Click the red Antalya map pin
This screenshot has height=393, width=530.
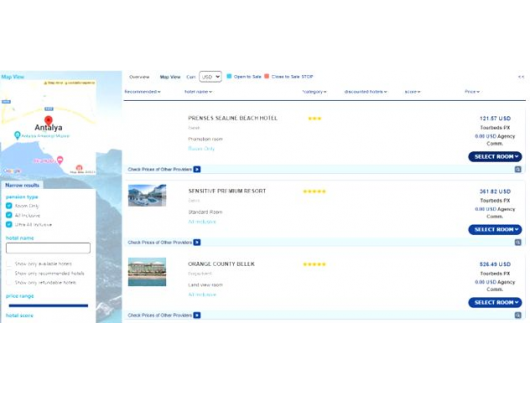pyautogui.click(x=49, y=121)
